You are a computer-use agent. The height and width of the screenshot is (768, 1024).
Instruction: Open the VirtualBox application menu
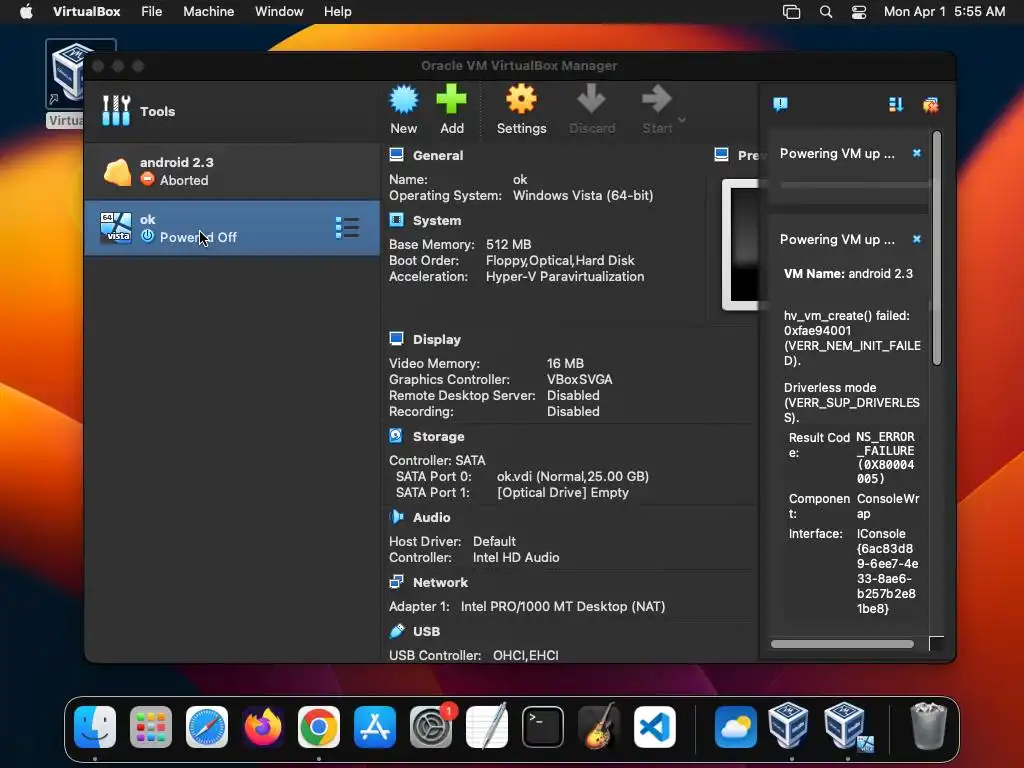tap(86, 11)
